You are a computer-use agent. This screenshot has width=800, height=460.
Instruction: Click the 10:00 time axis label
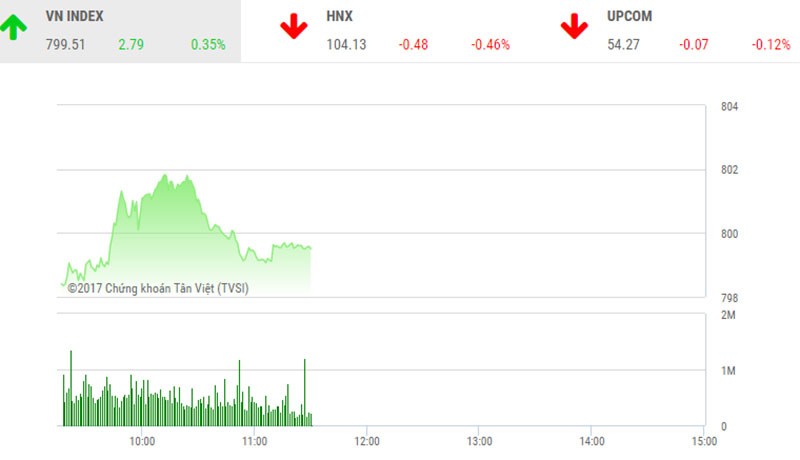click(x=141, y=441)
